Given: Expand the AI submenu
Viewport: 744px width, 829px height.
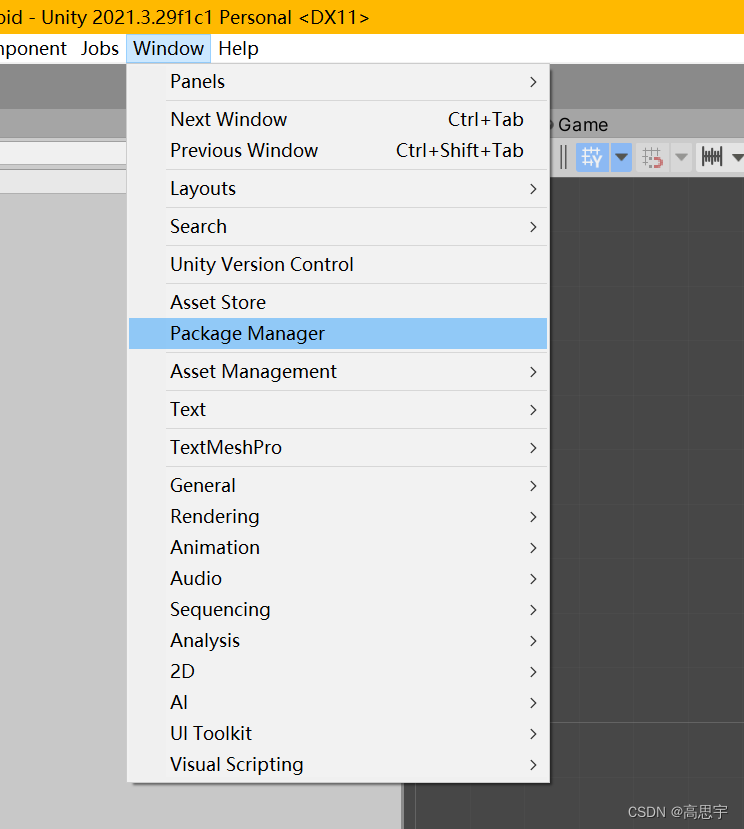Looking at the screenshot, I should (338, 703).
